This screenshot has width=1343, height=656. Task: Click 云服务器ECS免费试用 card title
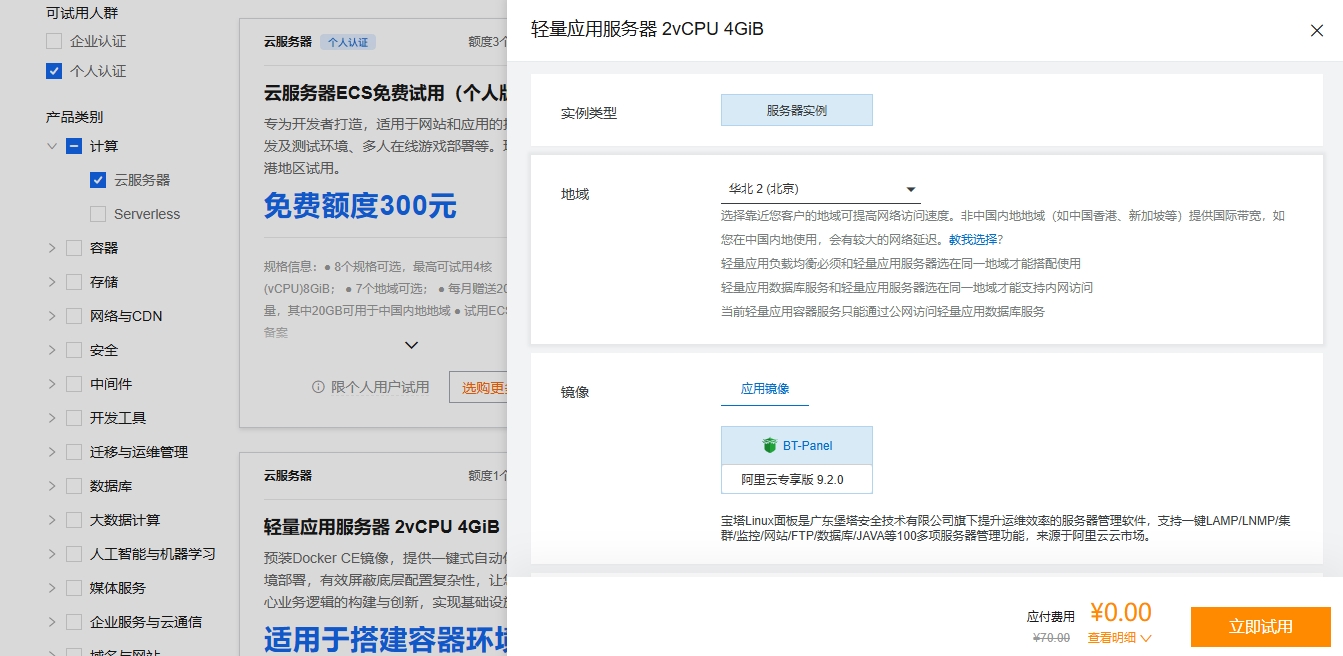(x=386, y=93)
